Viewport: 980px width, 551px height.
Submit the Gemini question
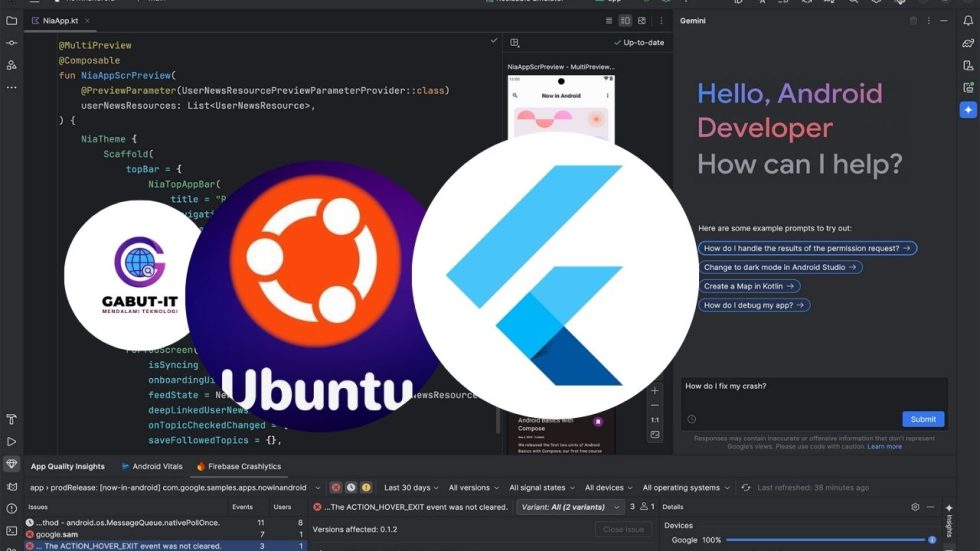(922, 419)
